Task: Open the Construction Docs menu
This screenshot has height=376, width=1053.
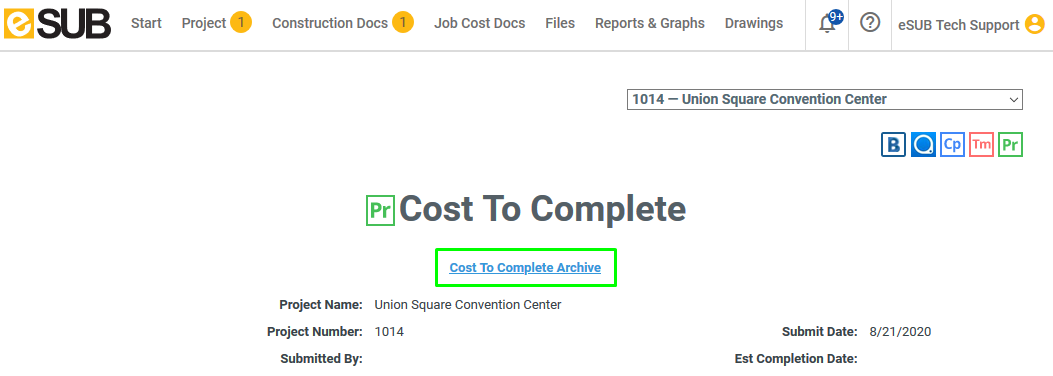Action: [342, 24]
